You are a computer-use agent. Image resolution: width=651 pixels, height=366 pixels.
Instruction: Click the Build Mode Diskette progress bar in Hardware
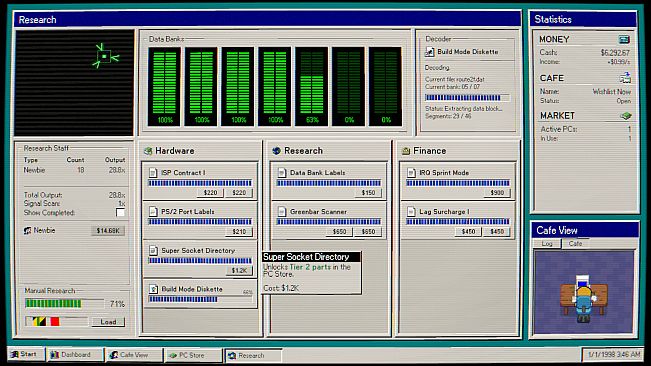point(200,299)
